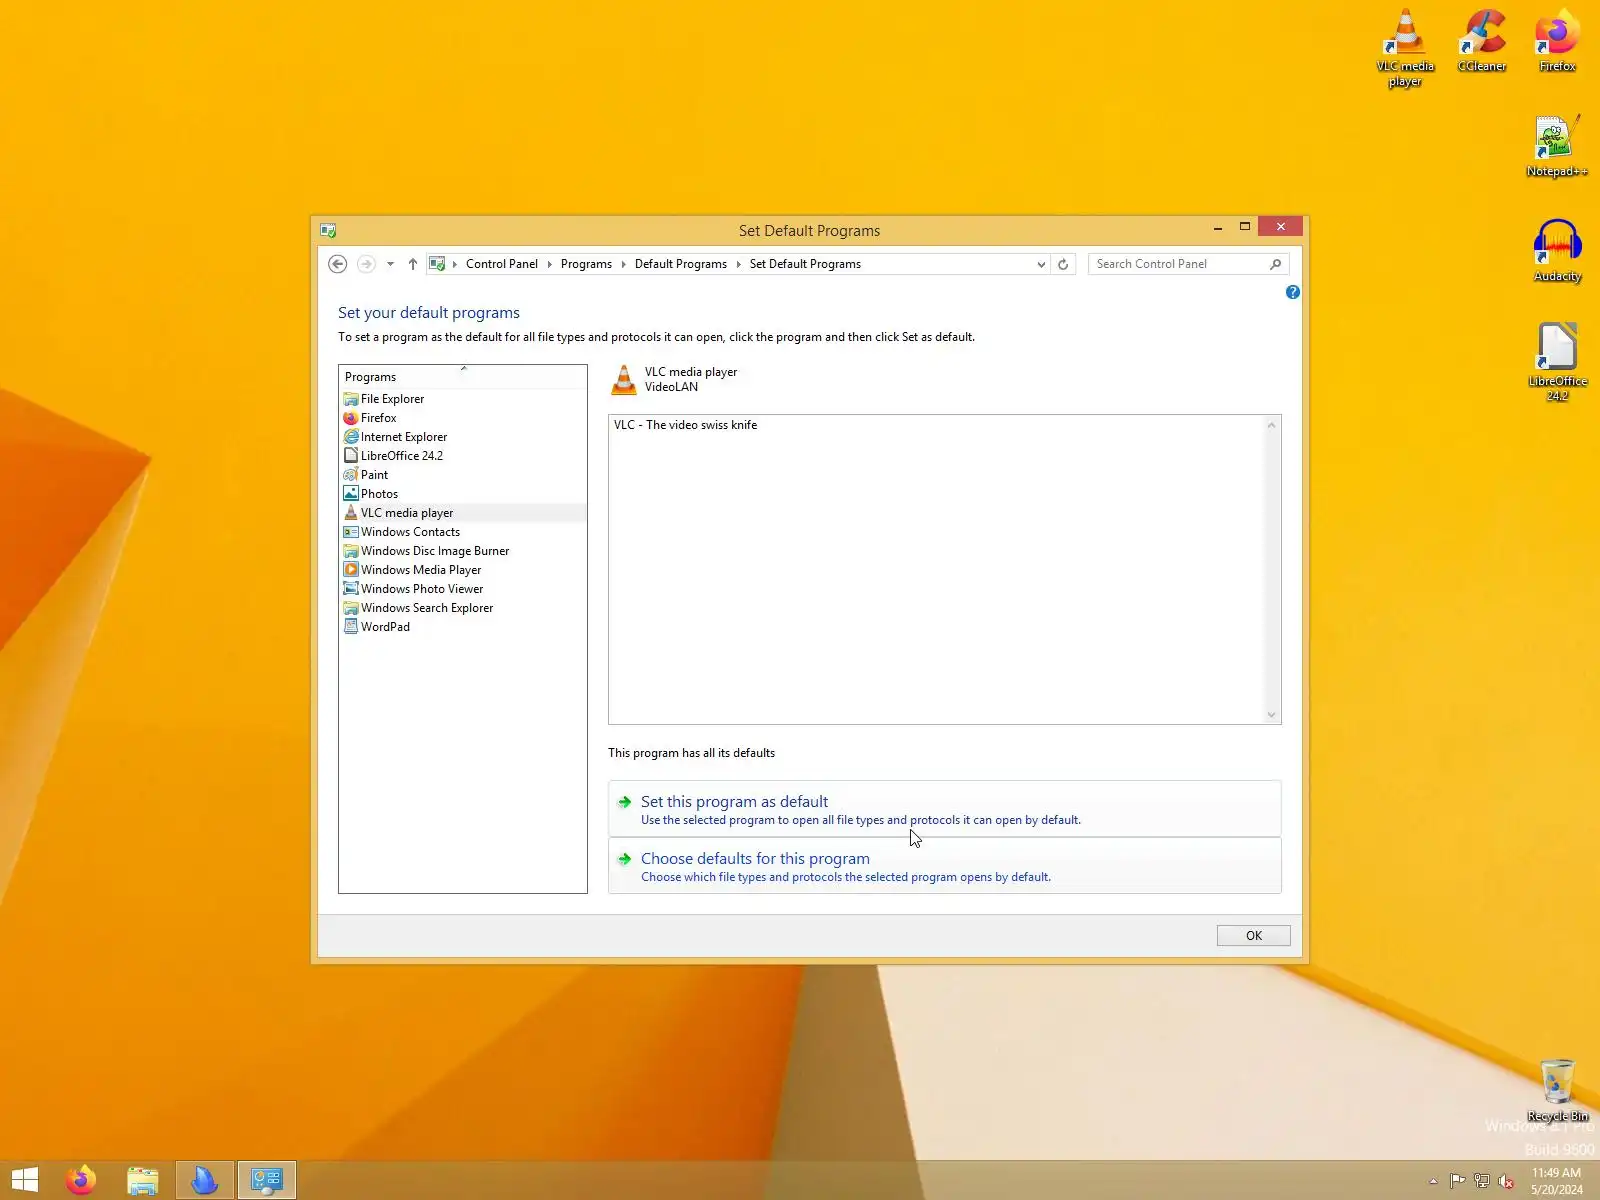Image resolution: width=1600 pixels, height=1200 pixels.
Task: Pick the LibreOffice 24.2 list icon
Action: 351,456
